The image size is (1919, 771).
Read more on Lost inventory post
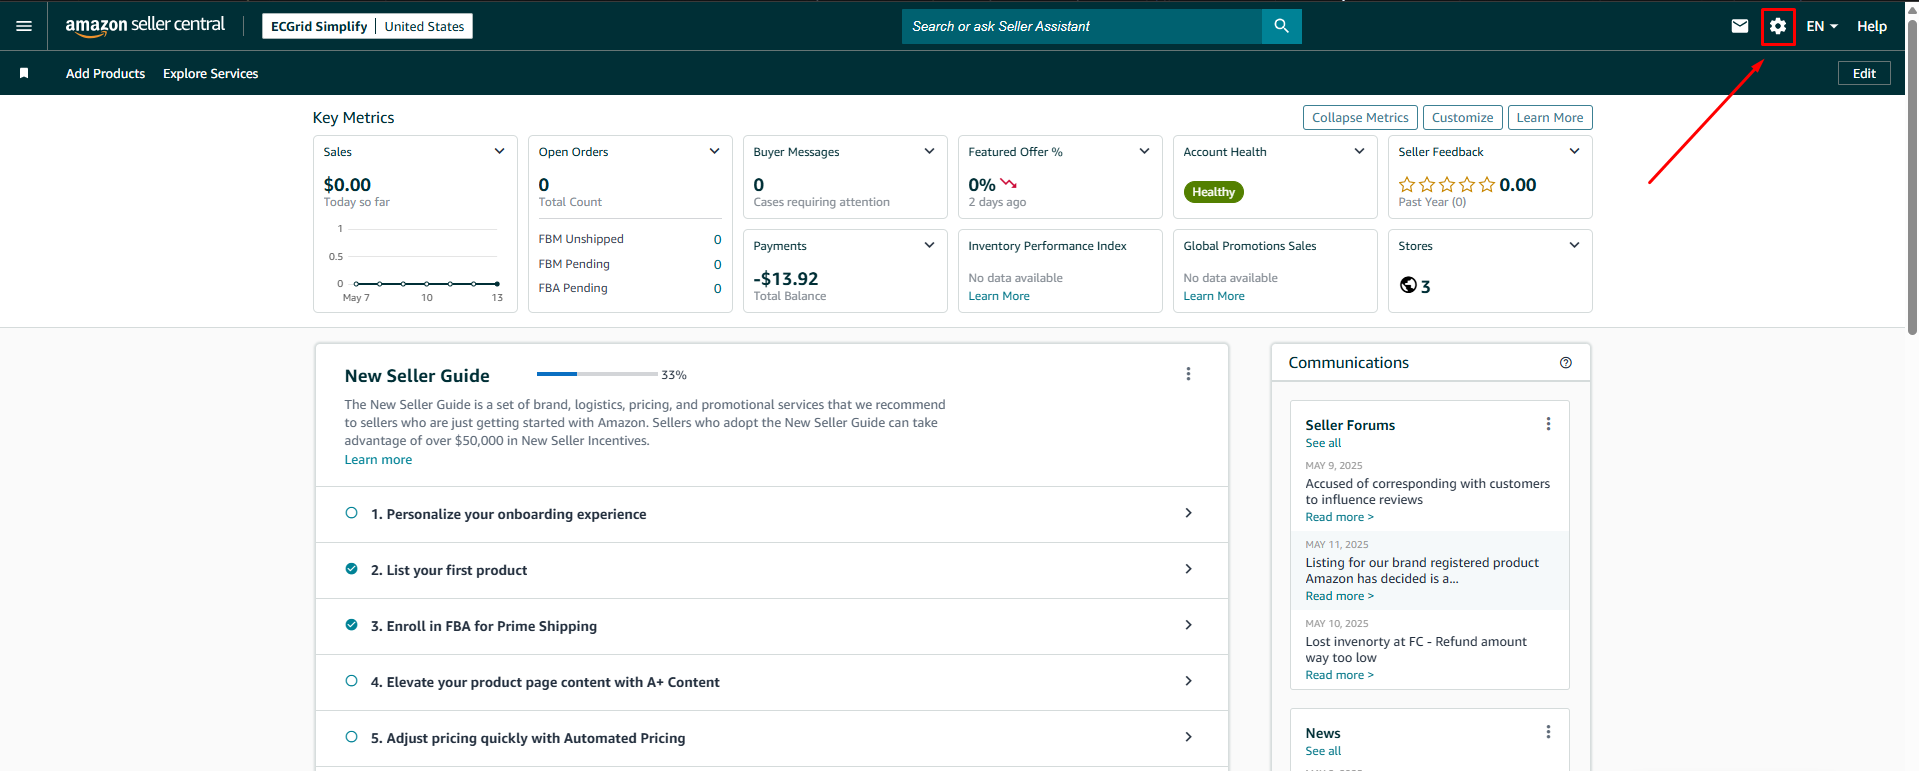pos(1339,675)
